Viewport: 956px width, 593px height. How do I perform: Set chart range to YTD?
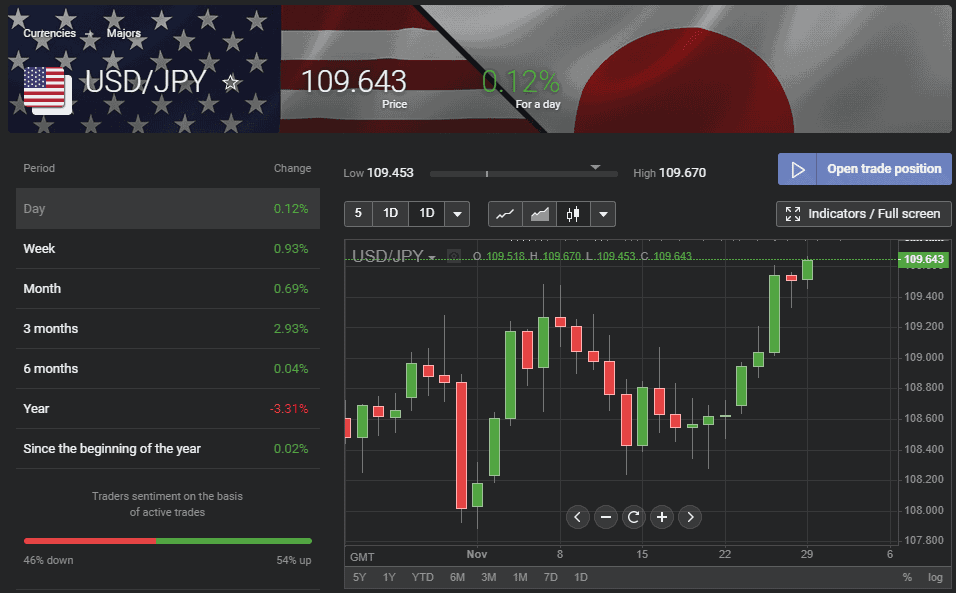[x=423, y=577]
